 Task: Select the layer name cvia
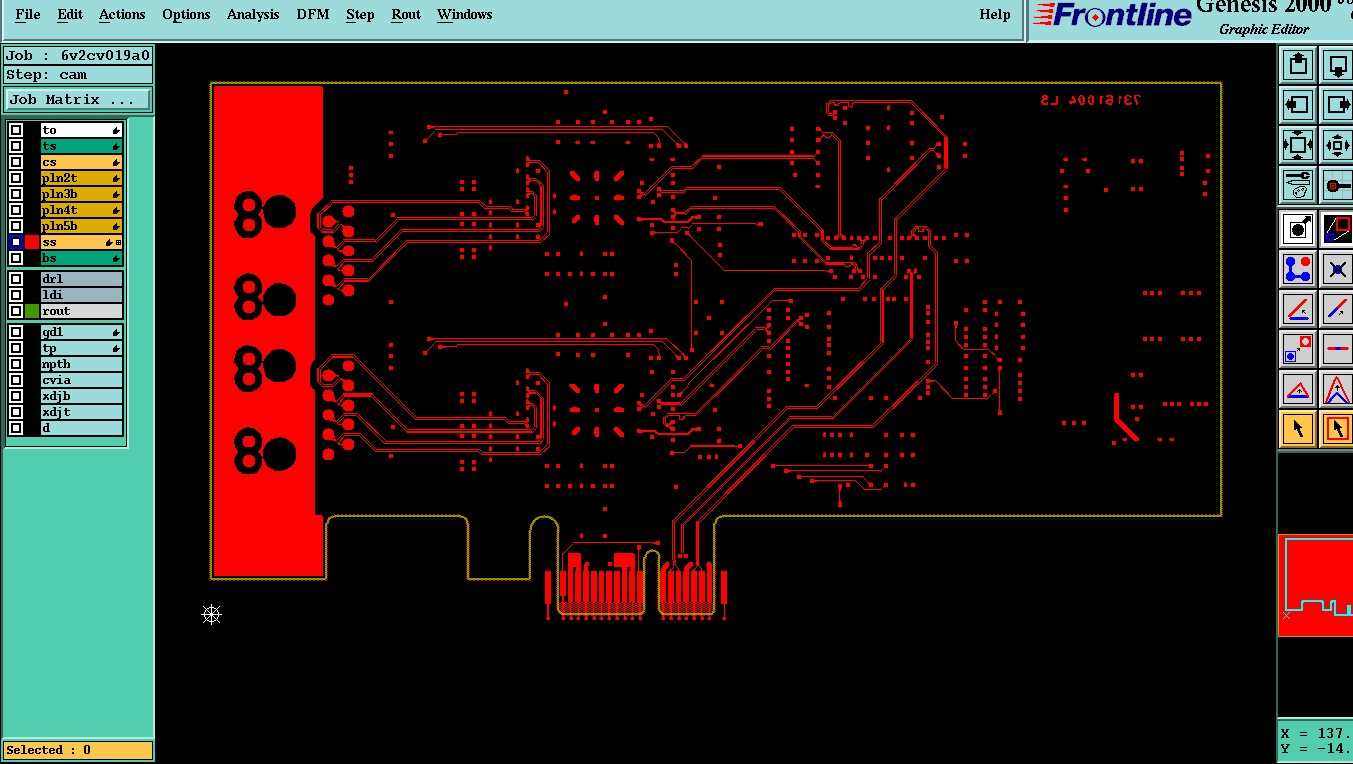tap(81, 380)
